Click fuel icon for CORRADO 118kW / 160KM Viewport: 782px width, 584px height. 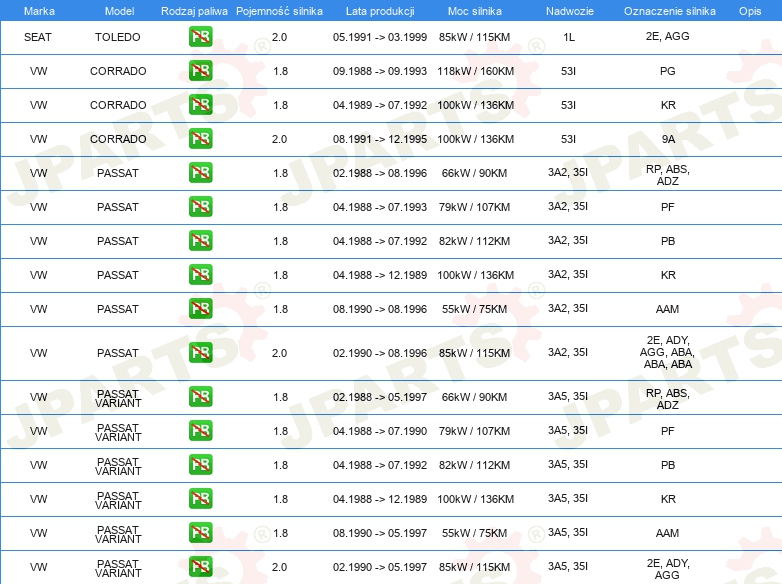click(x=200, y=71)
